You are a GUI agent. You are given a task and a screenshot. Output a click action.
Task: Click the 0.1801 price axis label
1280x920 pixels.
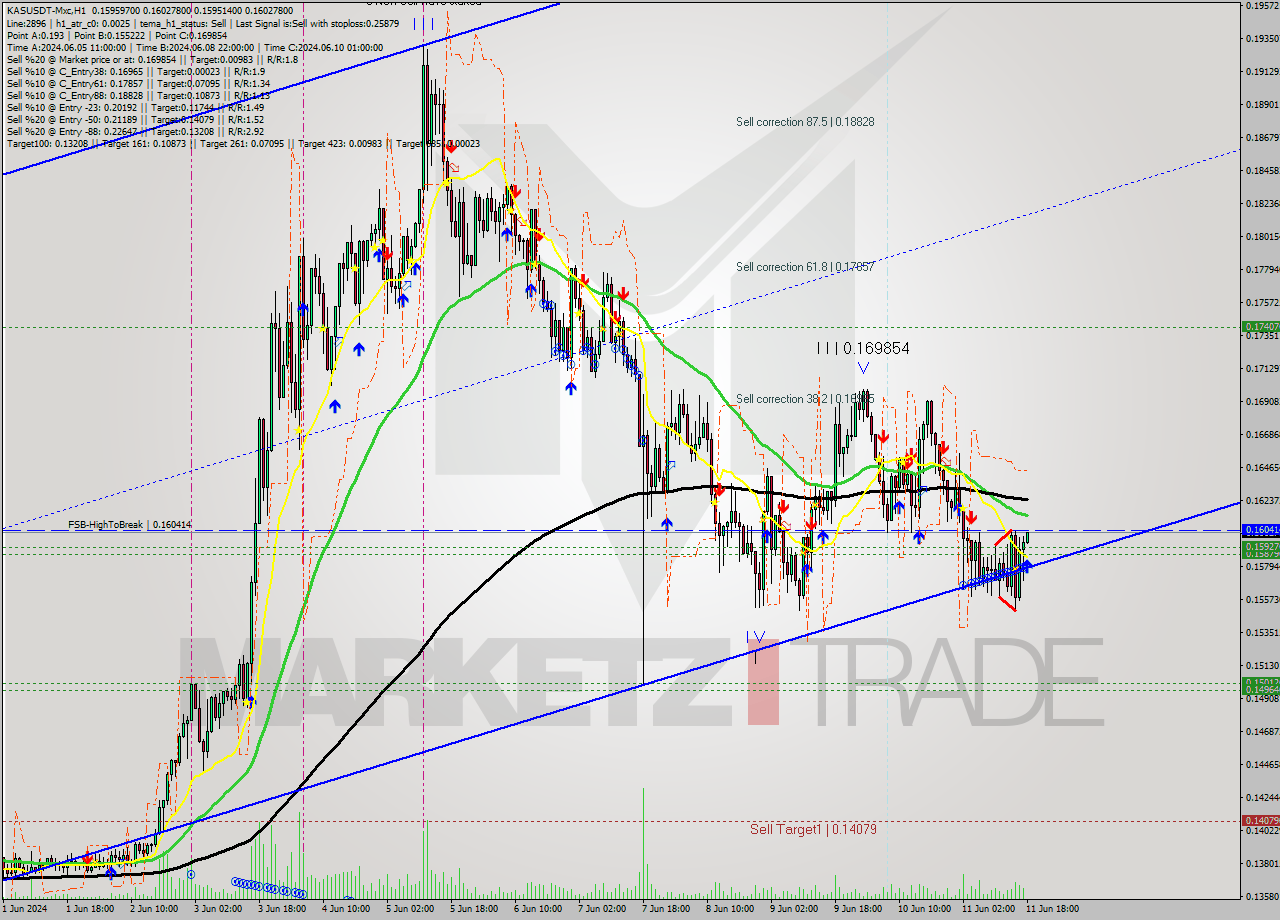(1263, 237)
